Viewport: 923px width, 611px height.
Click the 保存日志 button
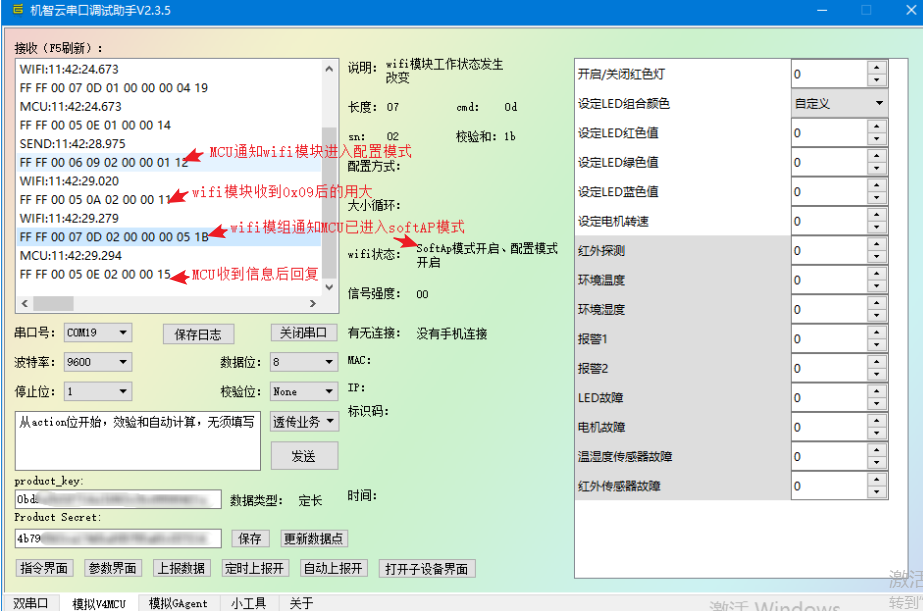click(197, 334)
